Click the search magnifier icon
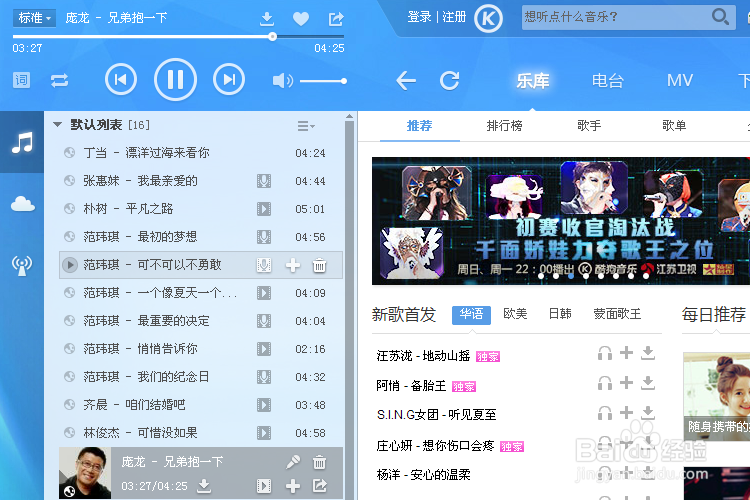750x500 pixels. point(720,17)
